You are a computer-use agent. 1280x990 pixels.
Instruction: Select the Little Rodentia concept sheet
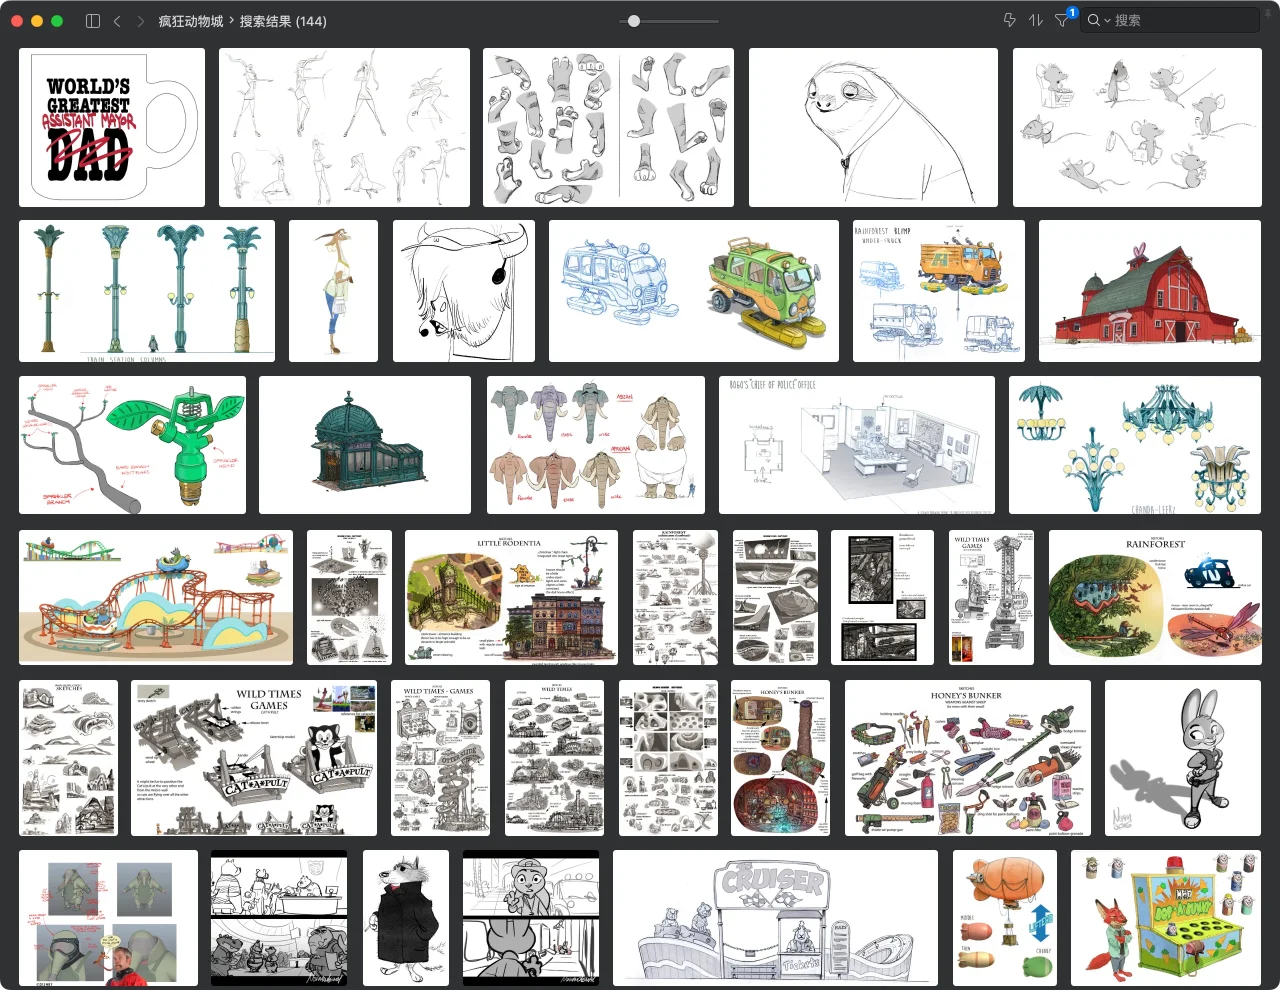point(511,597)
